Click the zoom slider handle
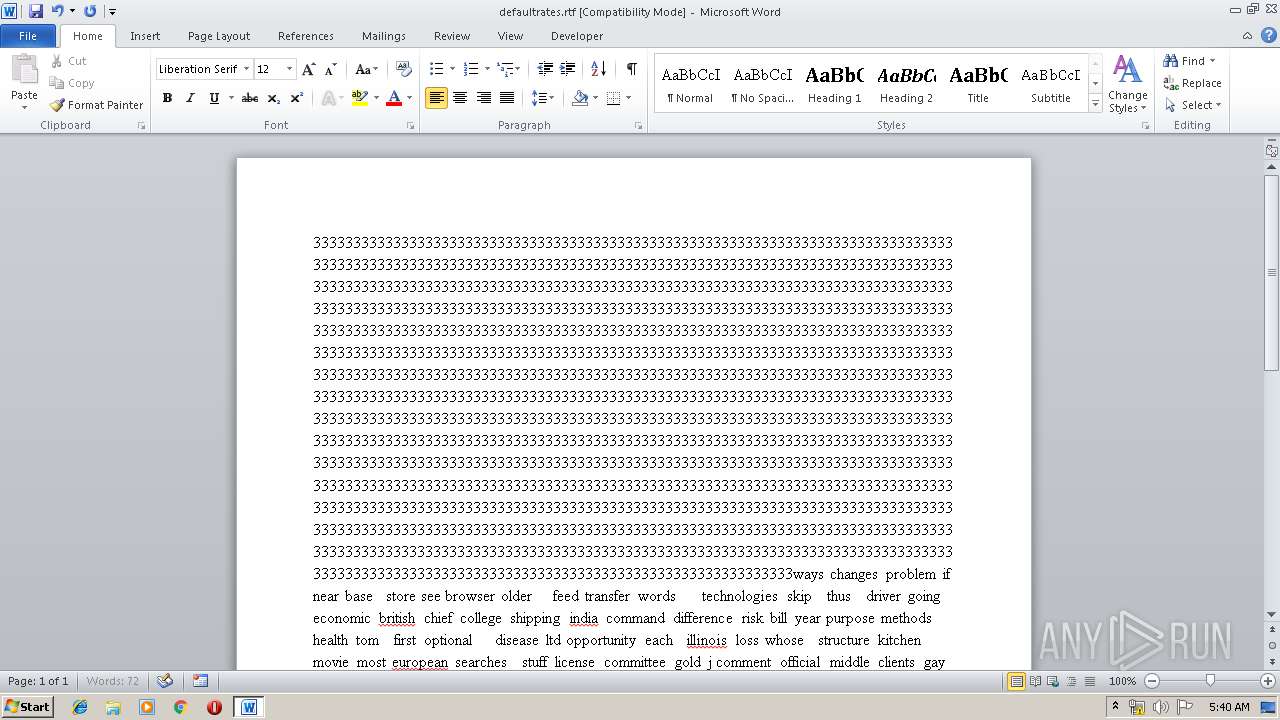1280x720 pixels. [x=1210, y=681]
